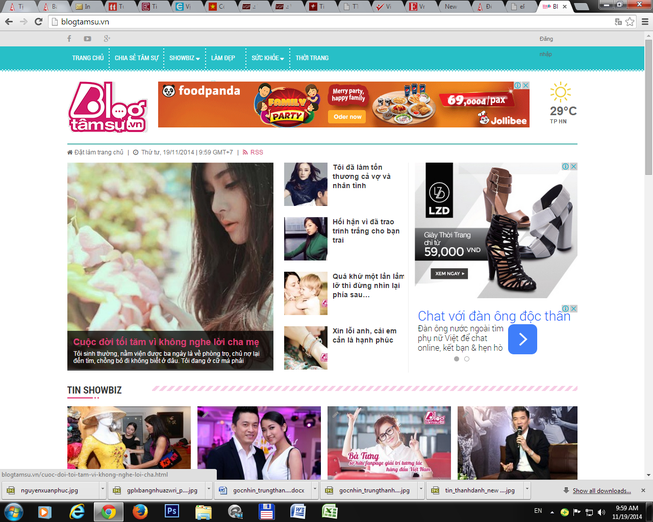
Task: Open Hối hận vì đã trao article
Action: [366, 231]
